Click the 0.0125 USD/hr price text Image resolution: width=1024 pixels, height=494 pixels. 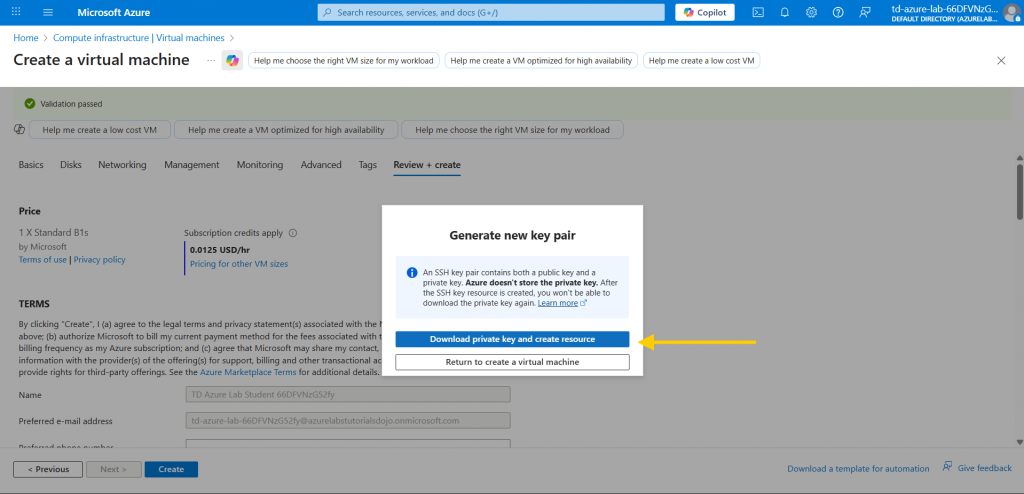[219, 250]
